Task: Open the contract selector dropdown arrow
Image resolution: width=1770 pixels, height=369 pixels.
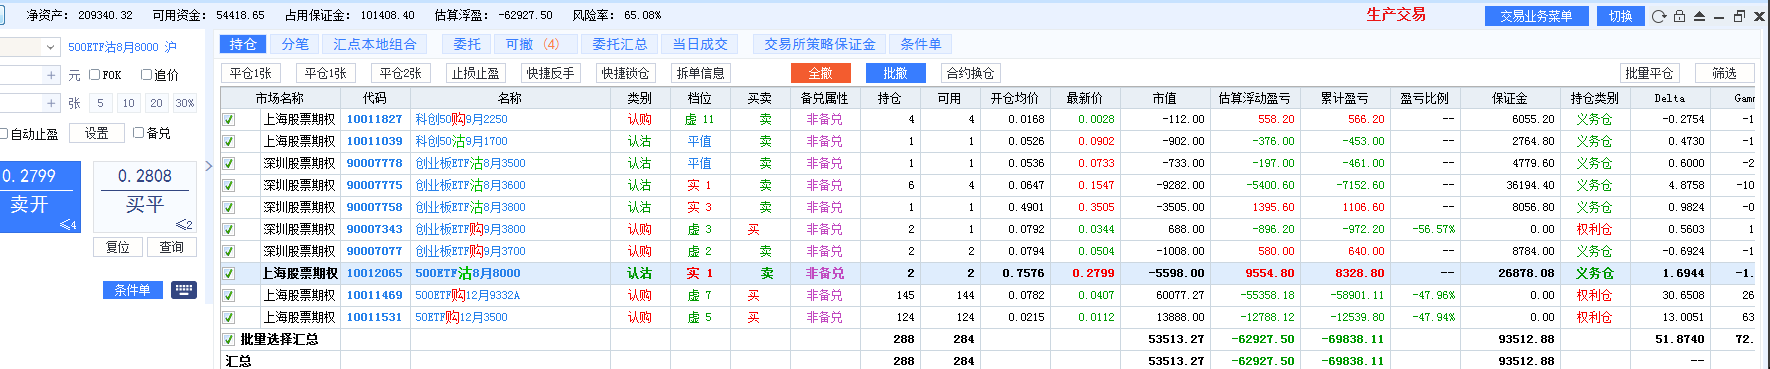Action: click(50, 47)
